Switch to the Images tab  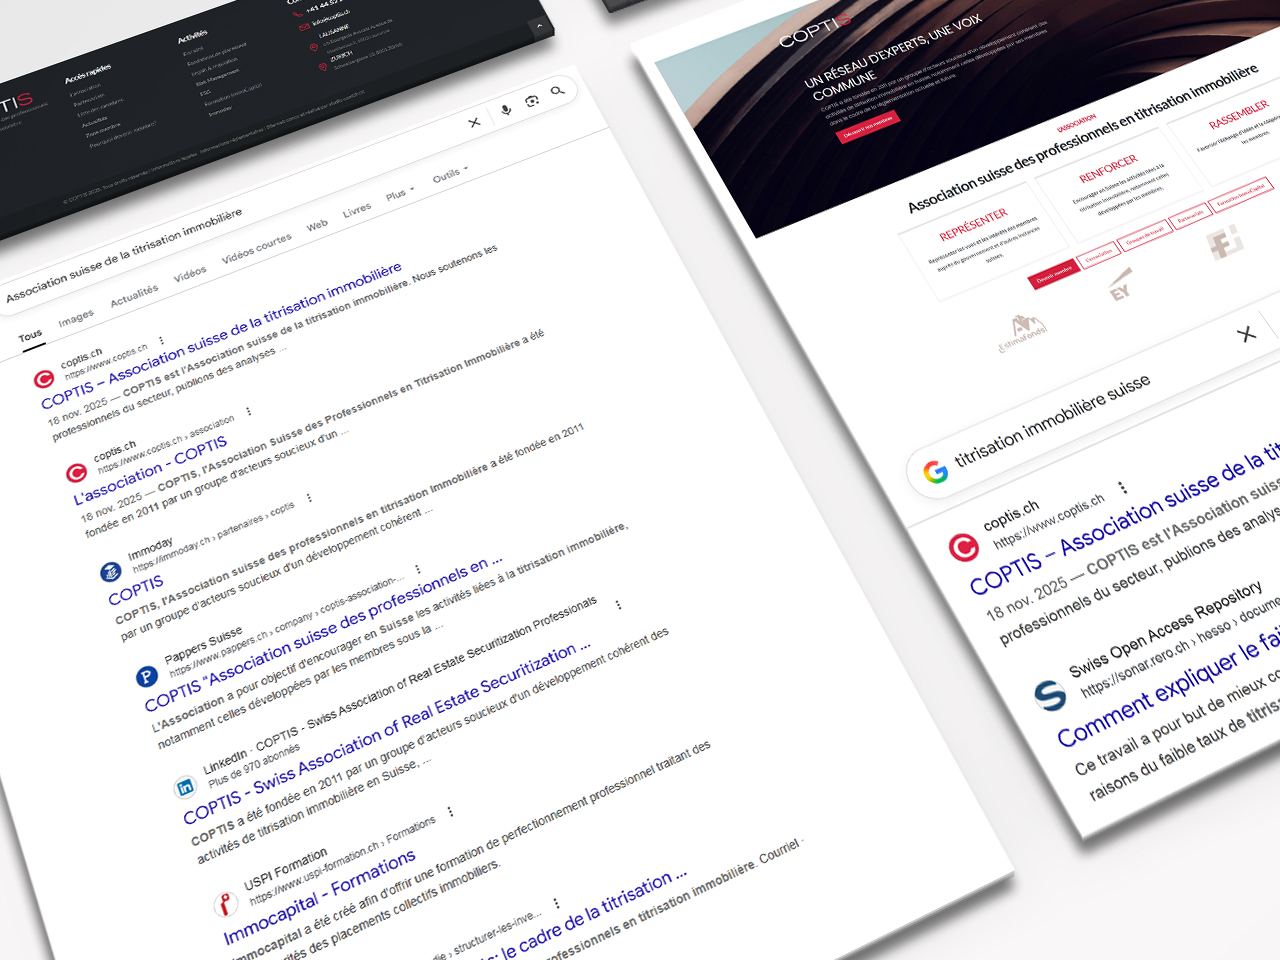[76, 318]
